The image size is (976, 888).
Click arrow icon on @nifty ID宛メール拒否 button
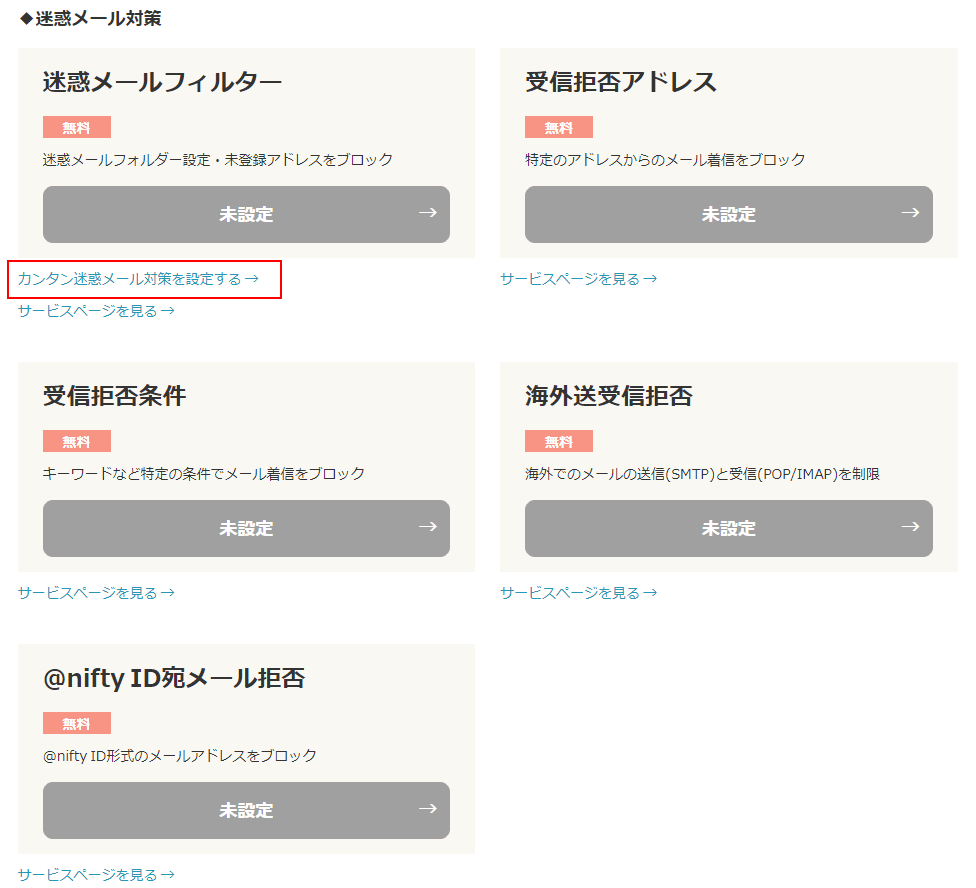pos(428,809)
